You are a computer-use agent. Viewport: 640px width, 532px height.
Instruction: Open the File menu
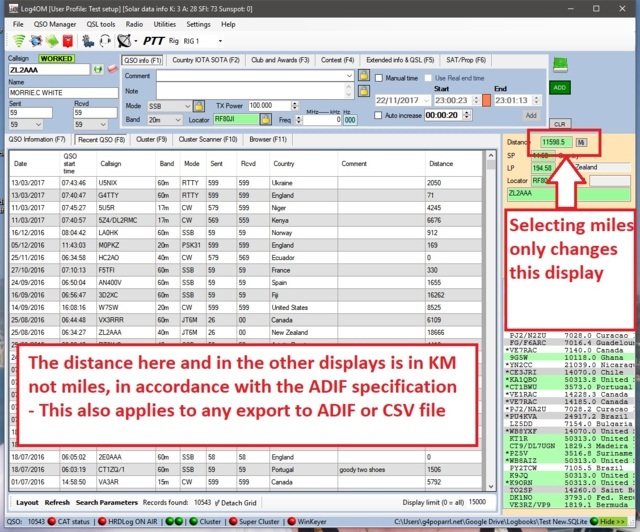18,24
